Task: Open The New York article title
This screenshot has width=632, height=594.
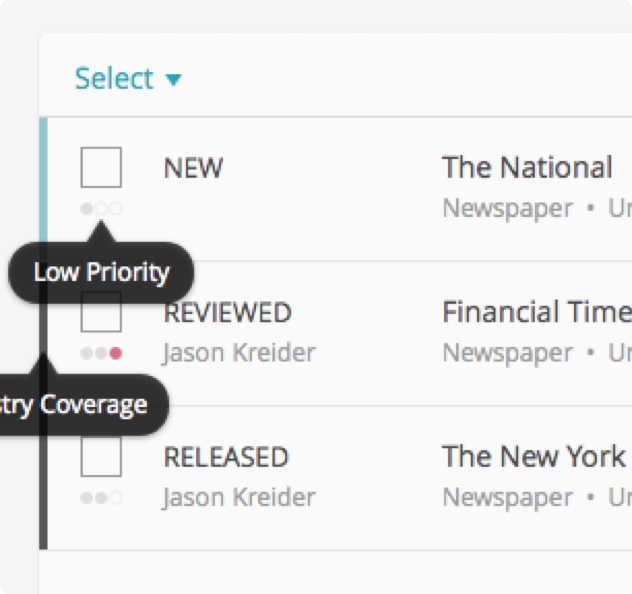Action: (534, 456)
